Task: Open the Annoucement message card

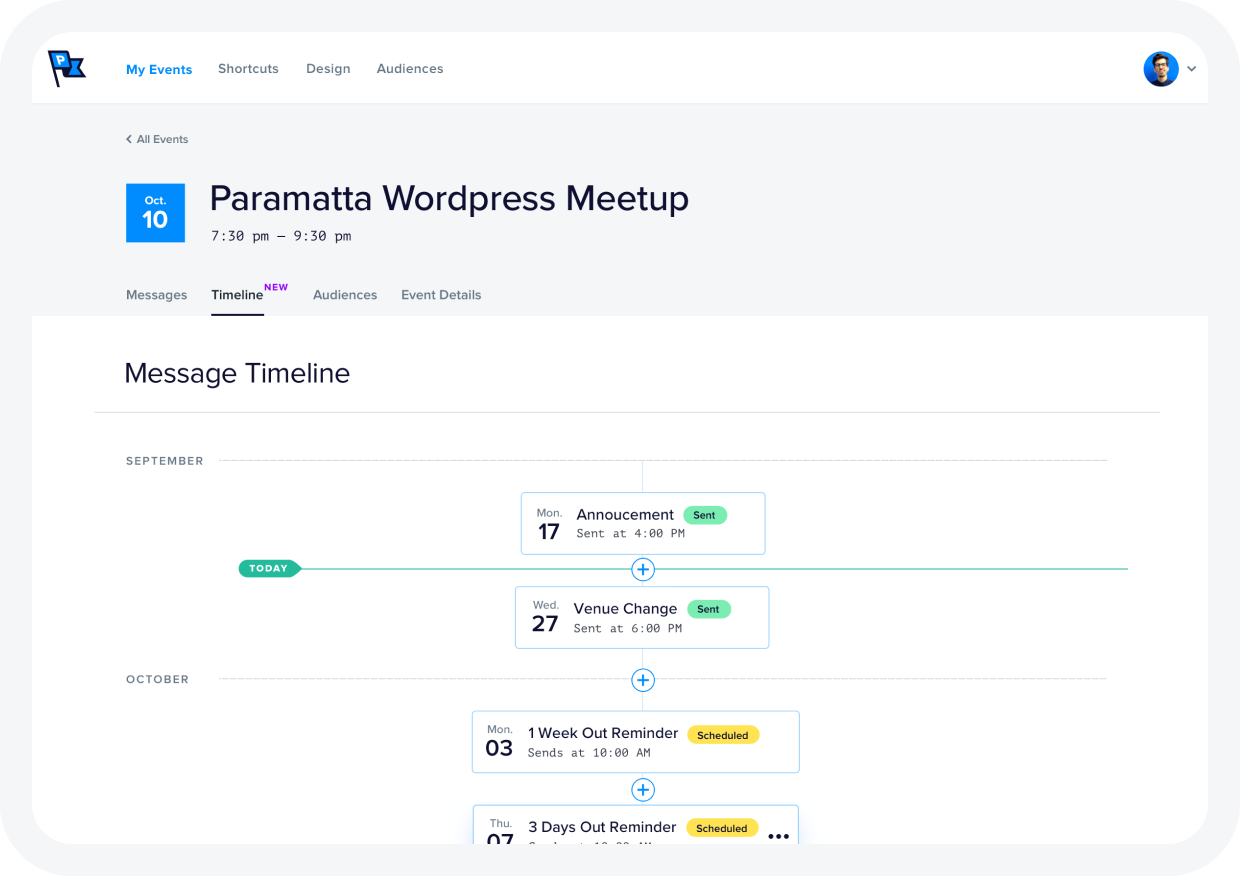Action: (x=643, y=523)
